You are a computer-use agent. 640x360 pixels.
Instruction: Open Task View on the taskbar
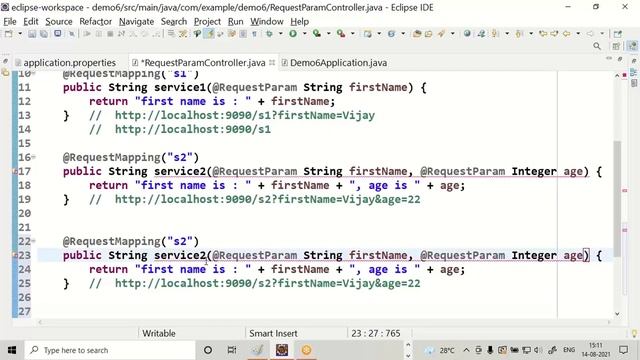click(x=232, y=350)
